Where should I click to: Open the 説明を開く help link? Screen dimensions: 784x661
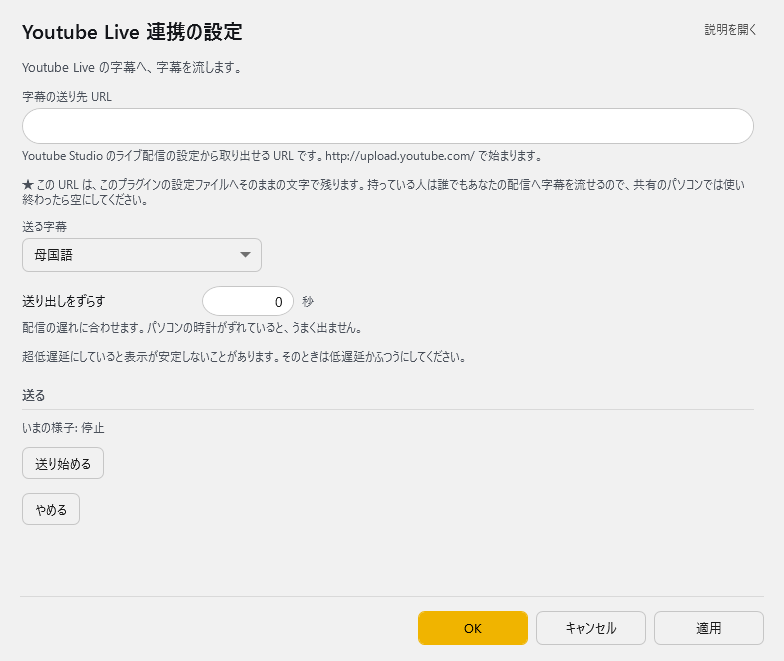point(730,30)
